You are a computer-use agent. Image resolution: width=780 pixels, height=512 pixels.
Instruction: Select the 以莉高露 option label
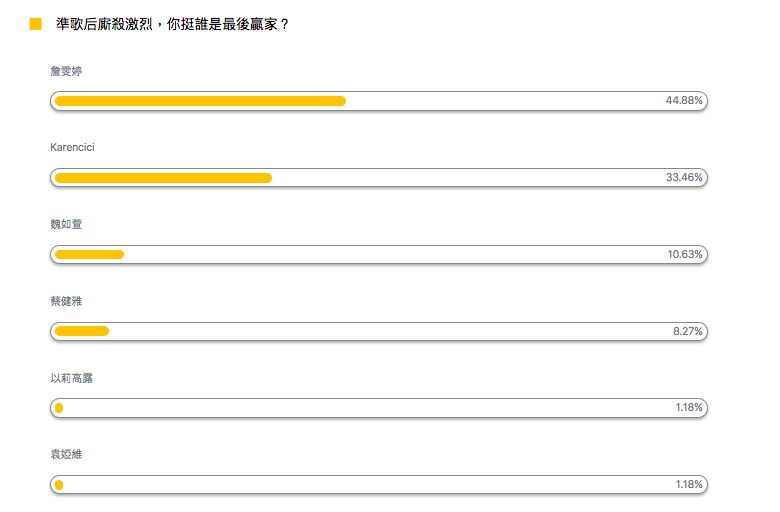pos(72,378)
